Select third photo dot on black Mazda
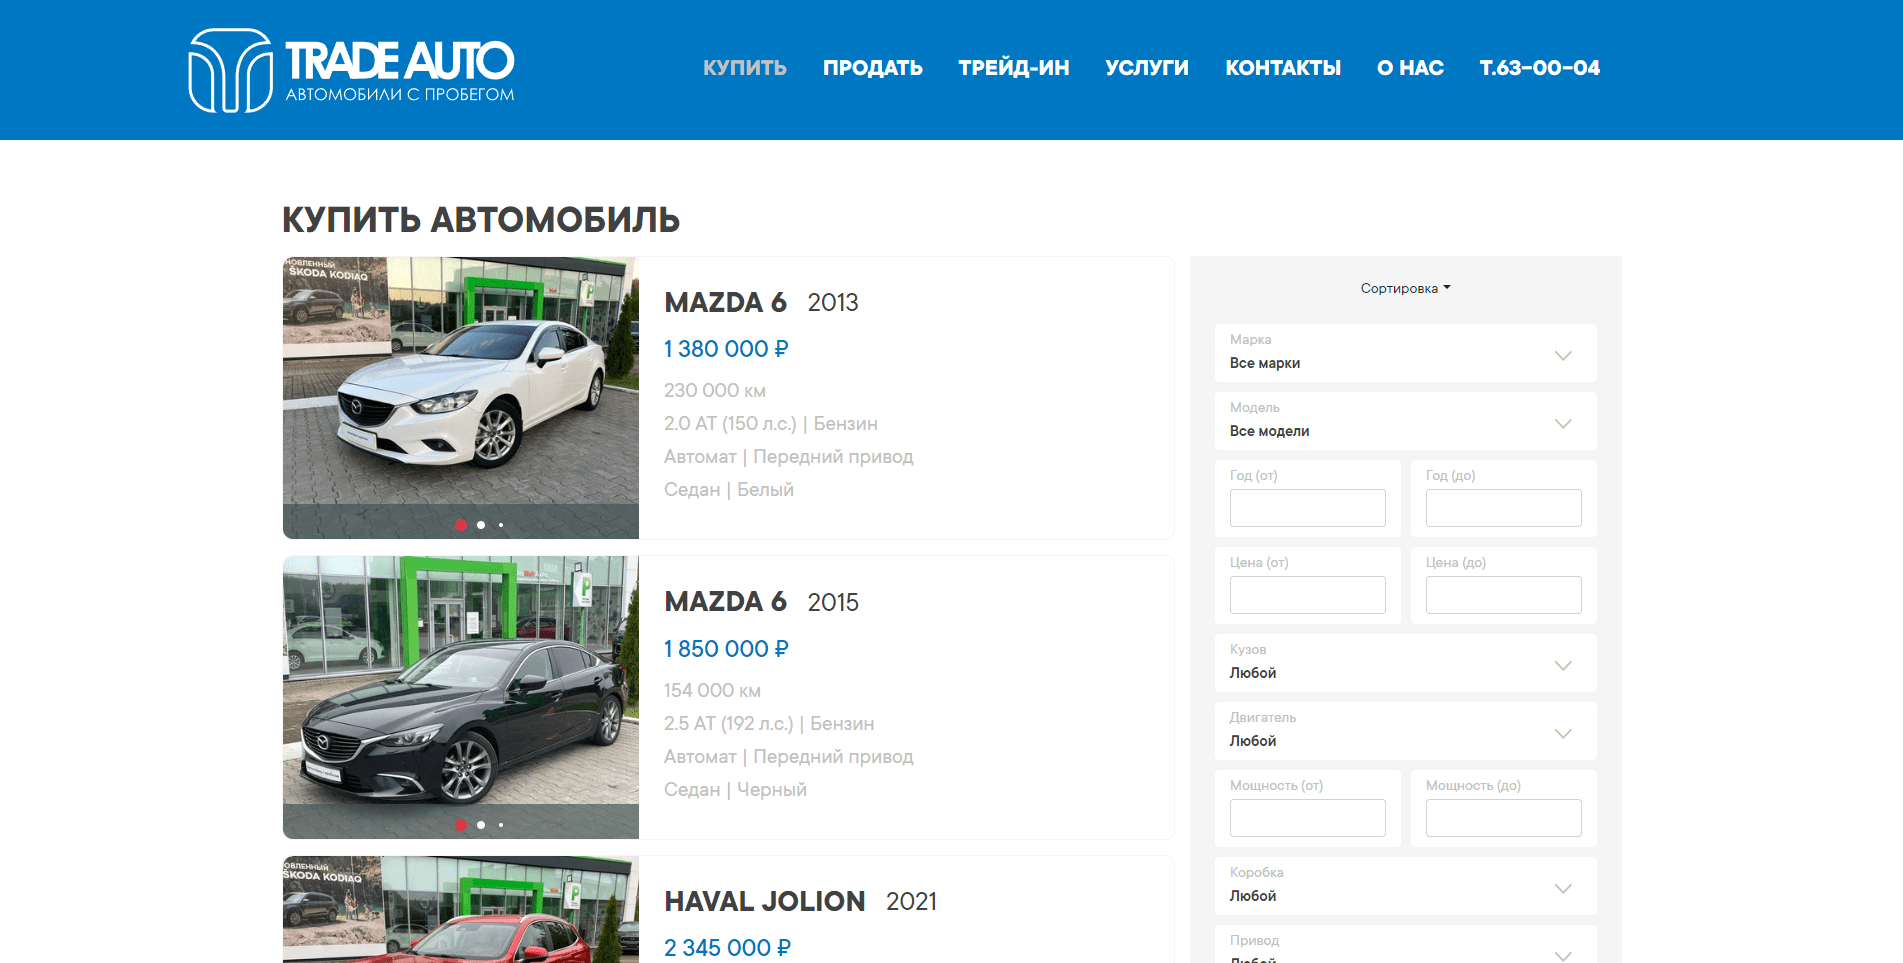 (x=501, y=825)
